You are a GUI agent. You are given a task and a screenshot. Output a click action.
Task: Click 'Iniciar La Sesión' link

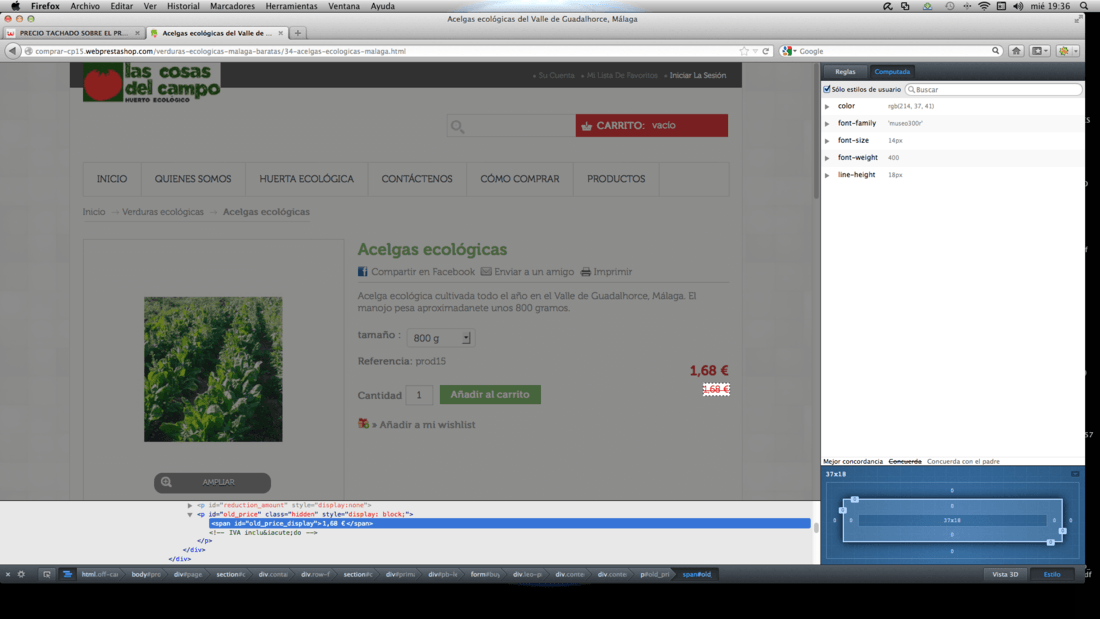click(697, 75)
